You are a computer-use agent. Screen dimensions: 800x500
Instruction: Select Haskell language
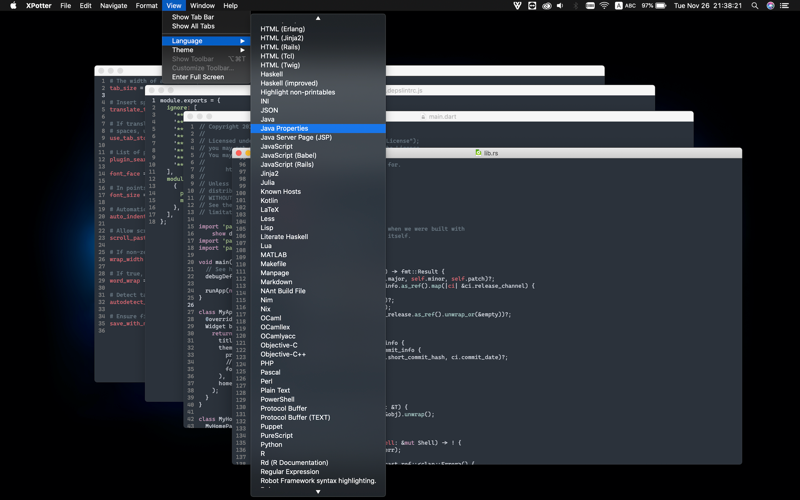click(x=318, y=74)
